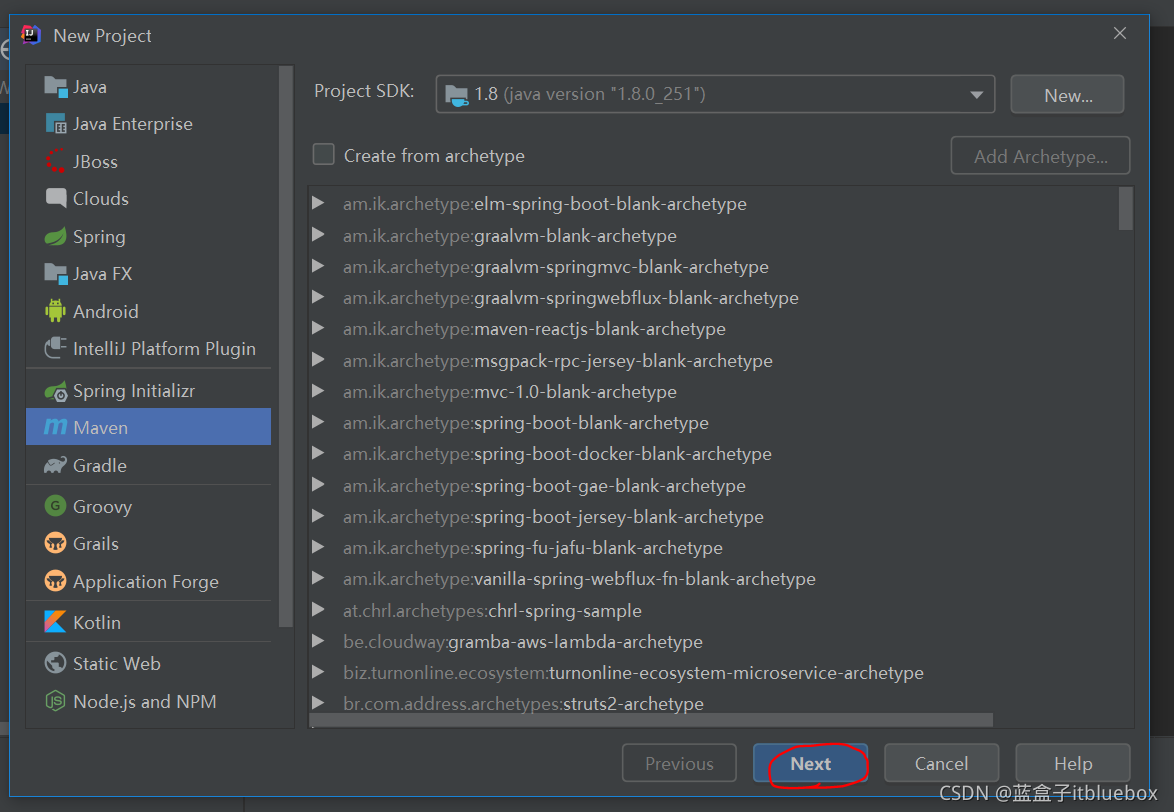Pick the JBoss icon in the sidebar
1174x812 pixels.
55,161
